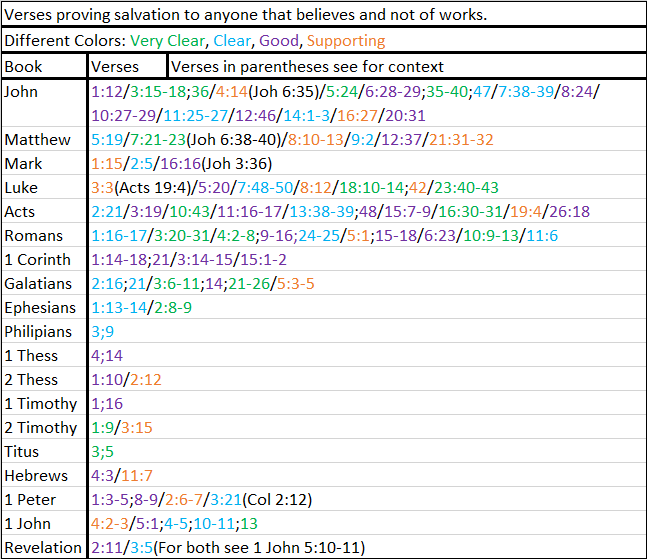The width and height of the screenshot is (647, 559).
Task: Select the 'Clear' blue legend text
Action: [x=232, y=41]
